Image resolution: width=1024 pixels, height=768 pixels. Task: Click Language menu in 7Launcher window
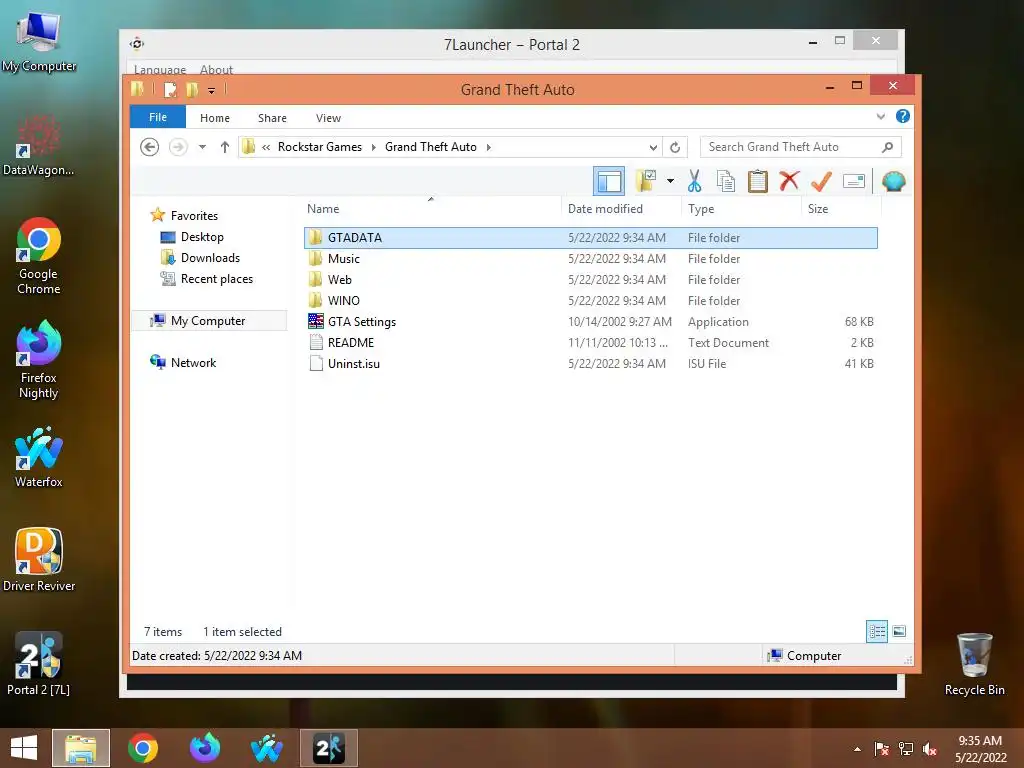point(160,69)
